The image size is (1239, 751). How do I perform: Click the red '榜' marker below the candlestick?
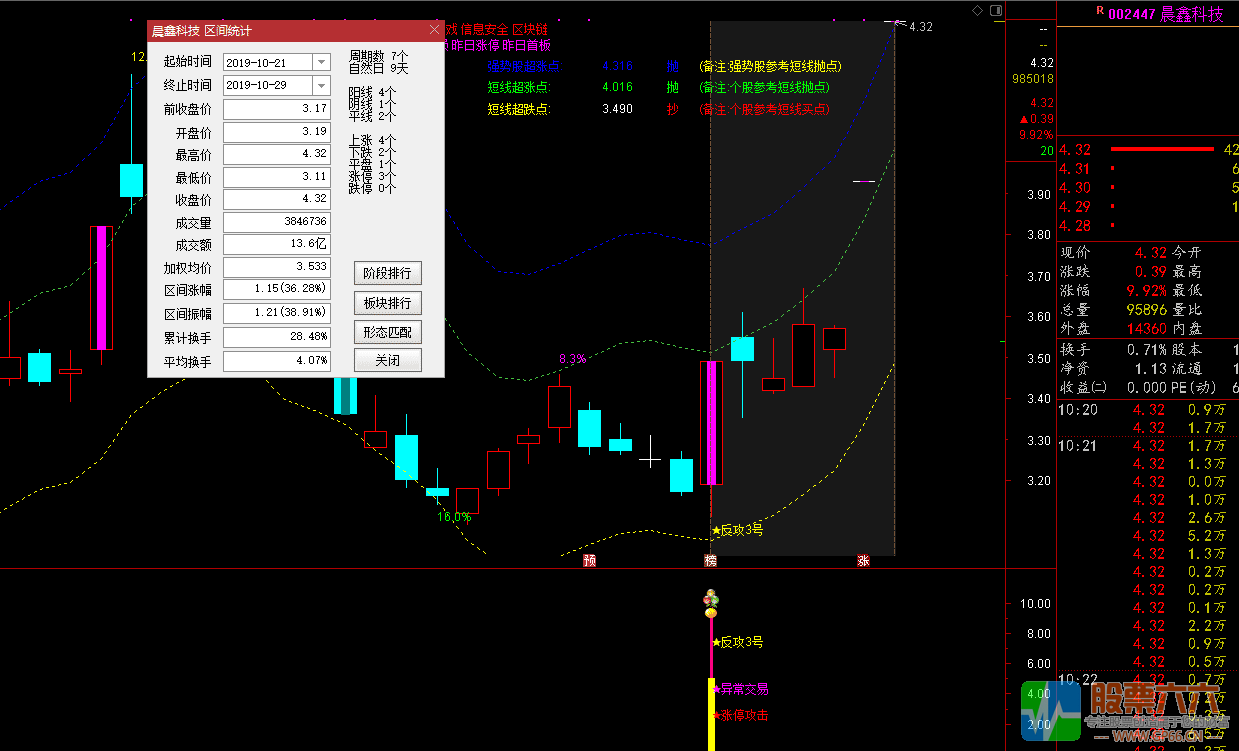(x=711, y=561)
